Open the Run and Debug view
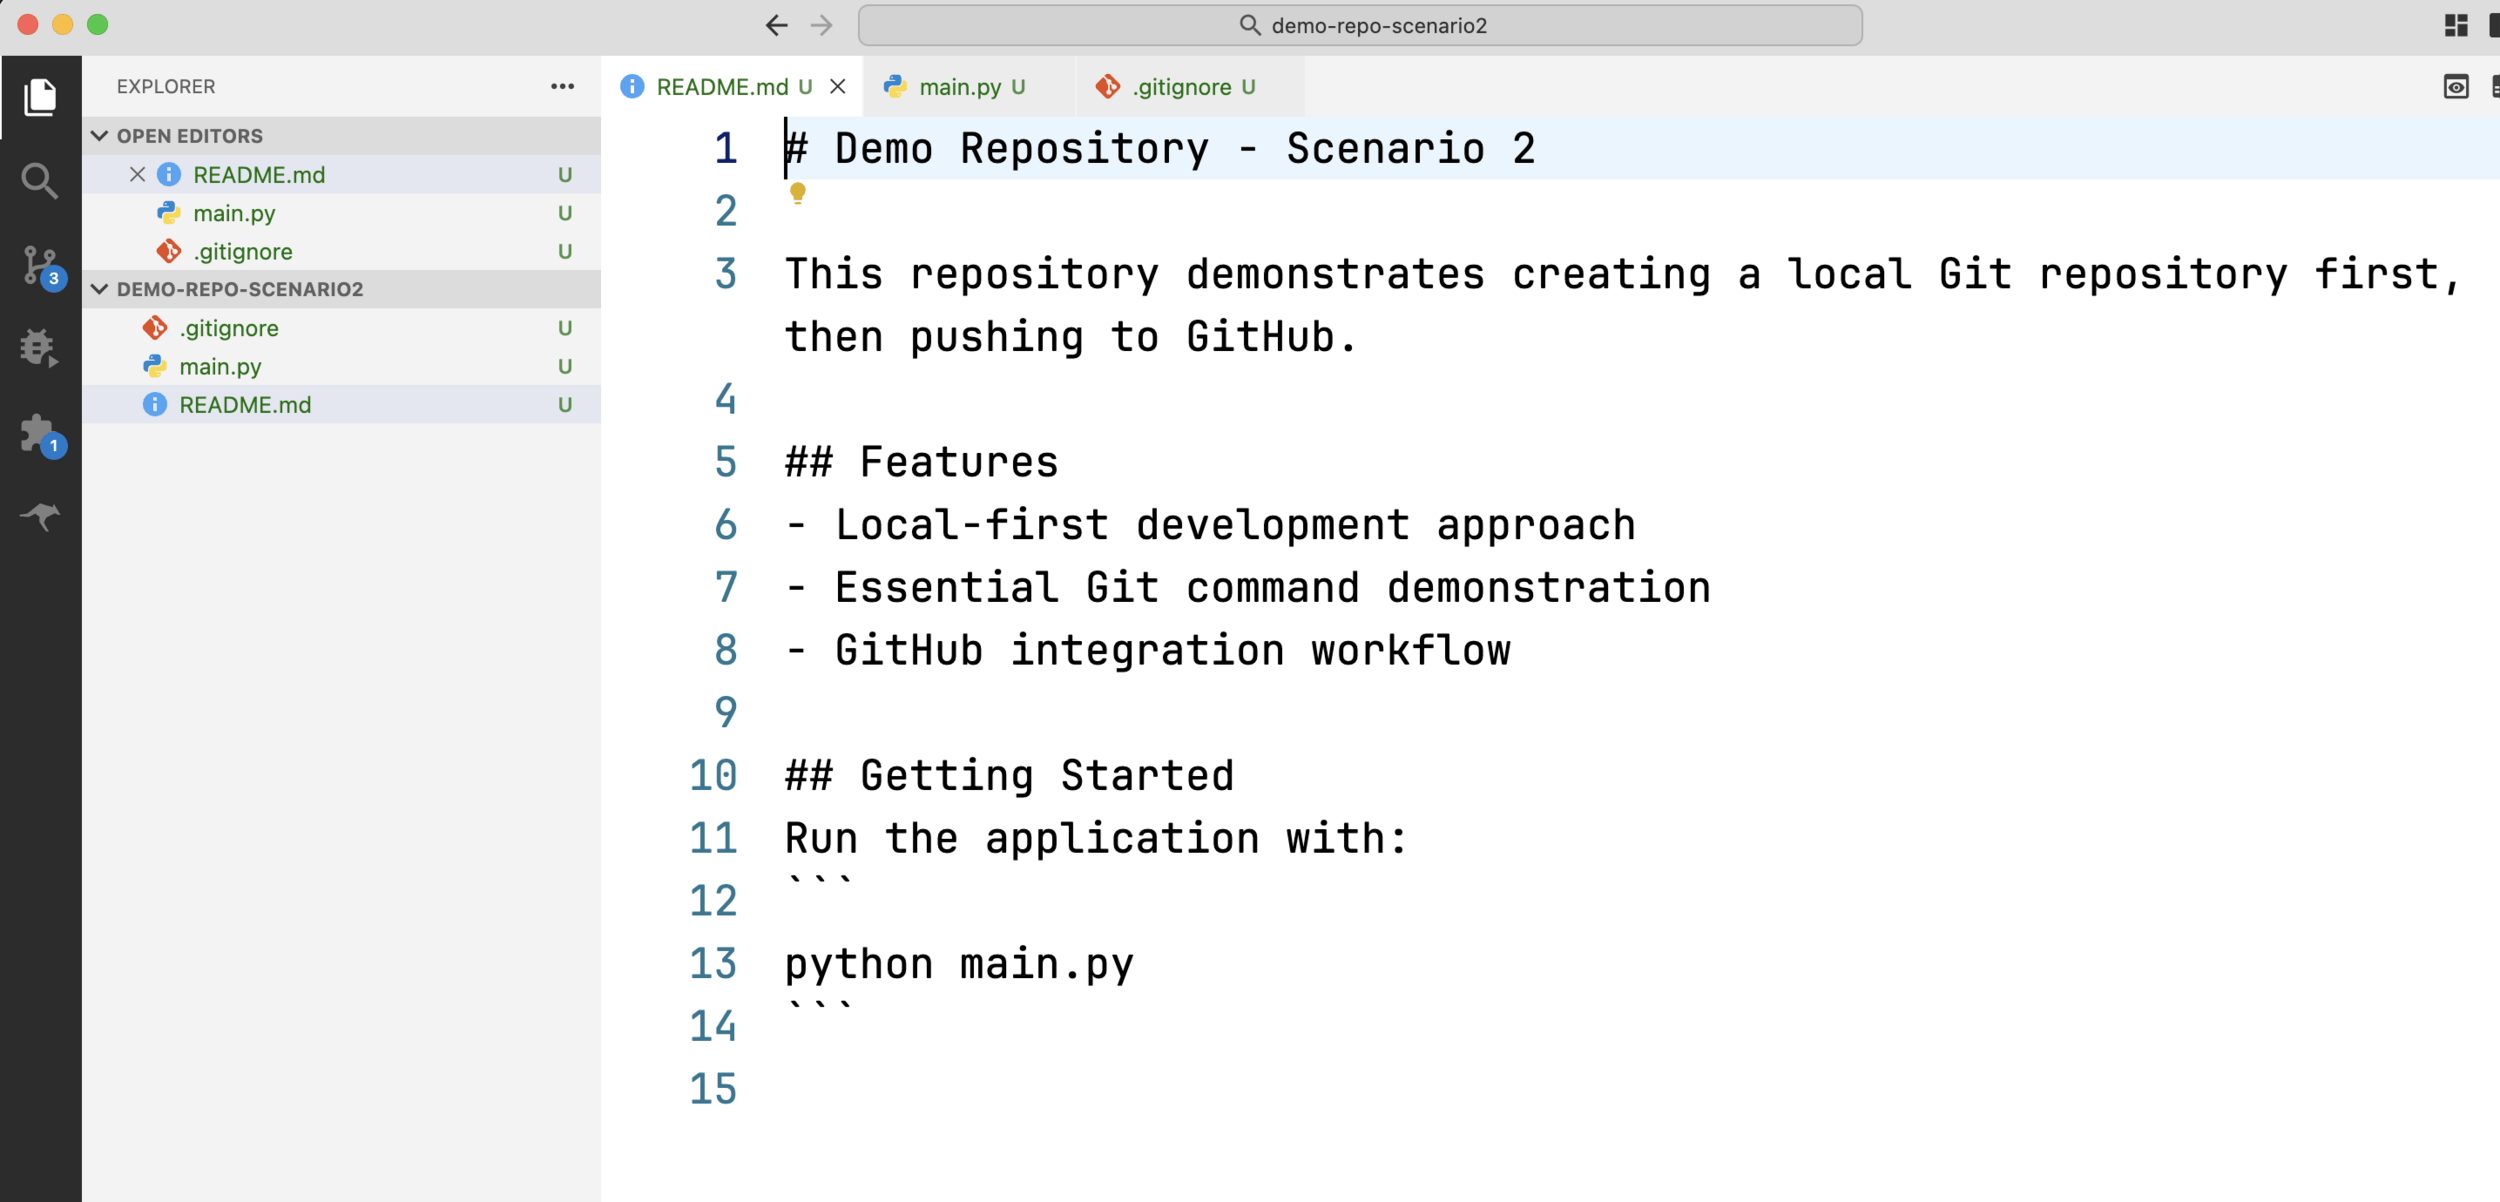This screenshot has height=1202, width=2500. click(x=40, y=348)
